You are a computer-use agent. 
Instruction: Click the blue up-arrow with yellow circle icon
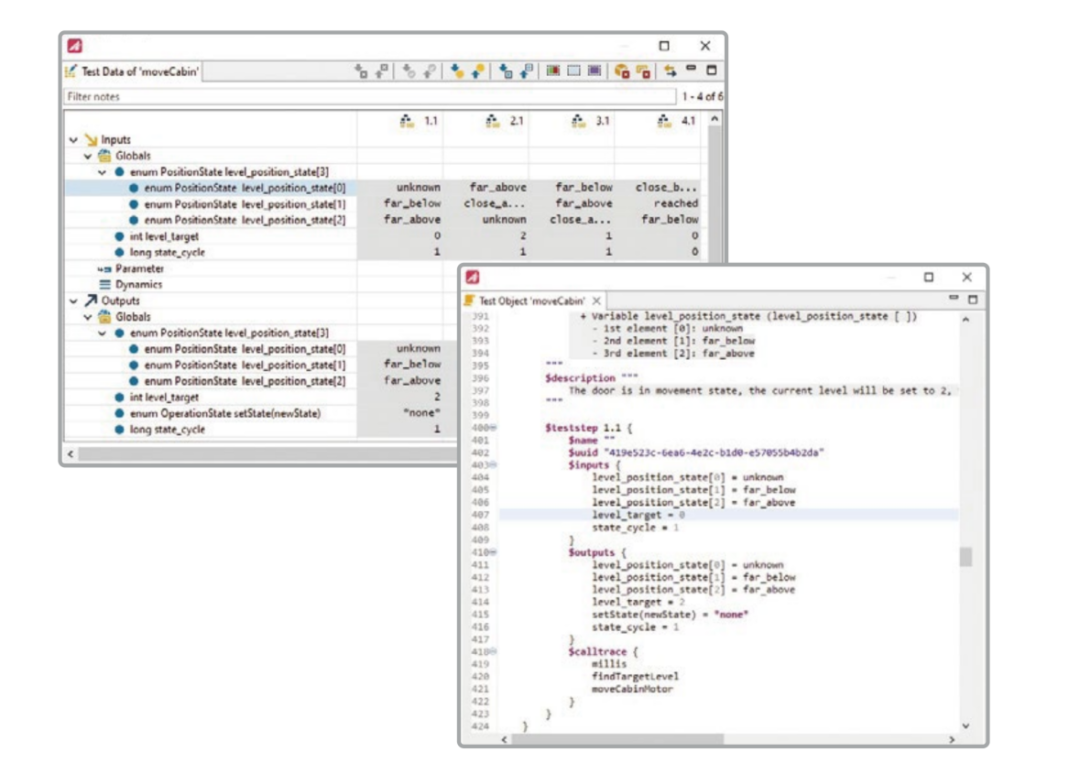click(x=478, y=70)
